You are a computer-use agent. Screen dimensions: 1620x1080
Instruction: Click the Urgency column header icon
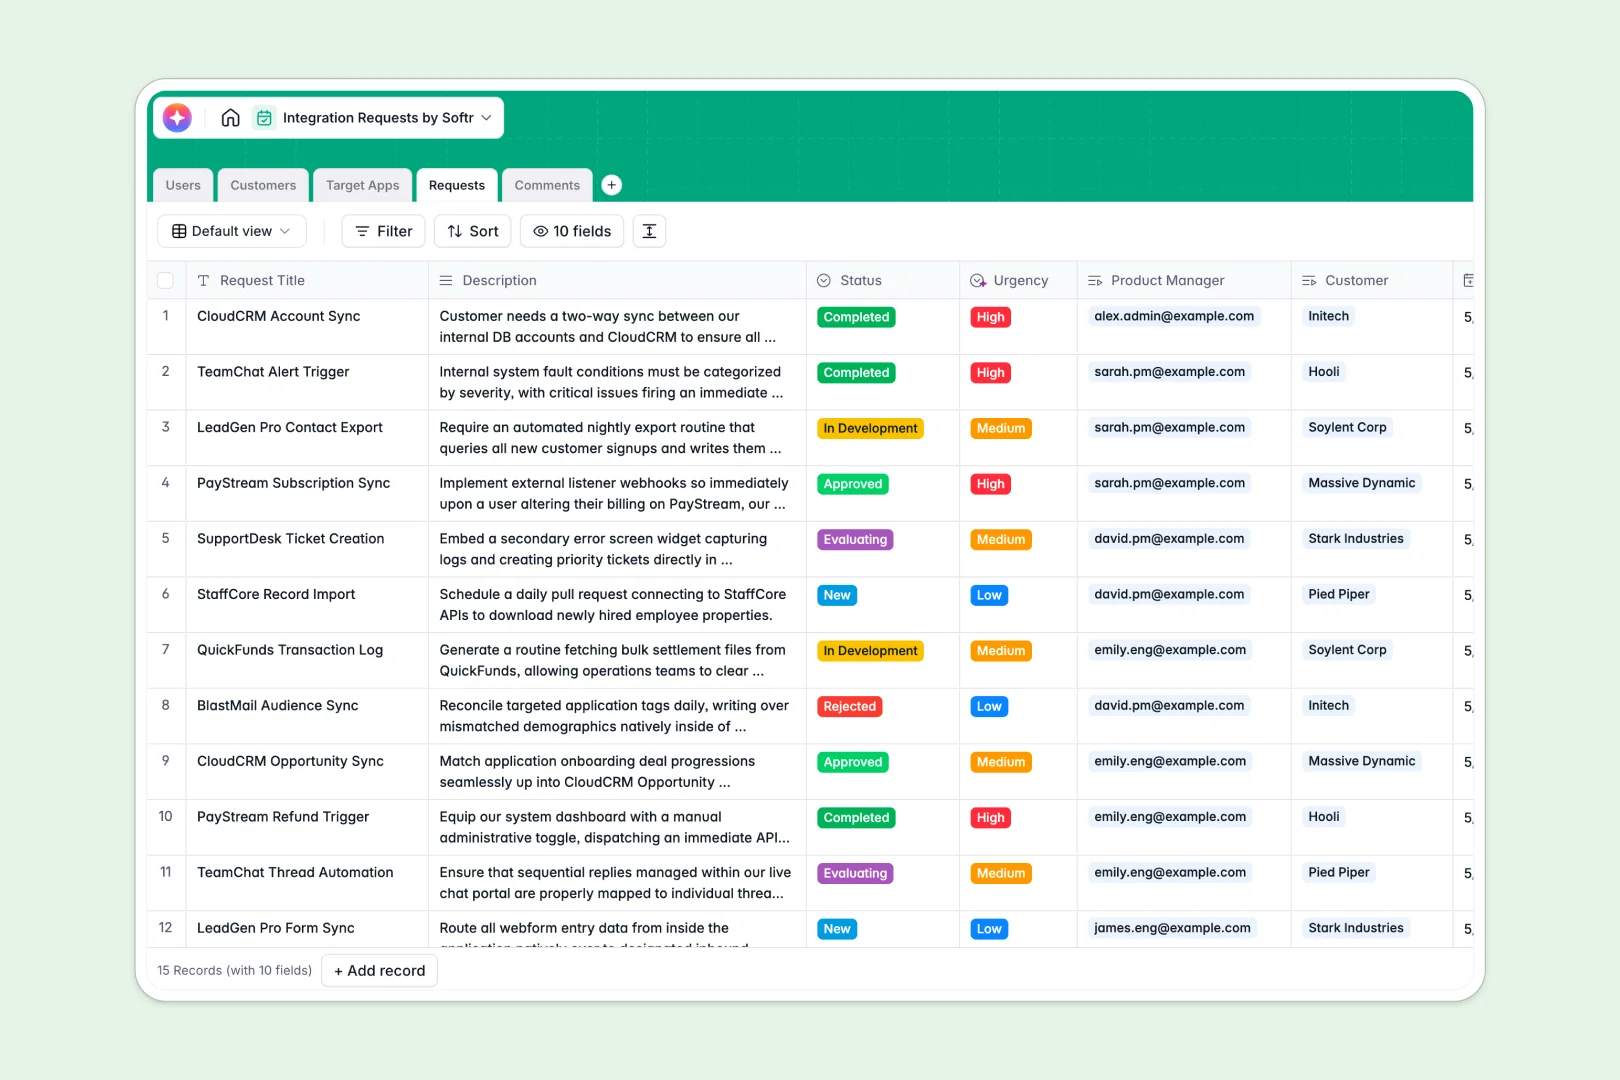pos(978,281)
